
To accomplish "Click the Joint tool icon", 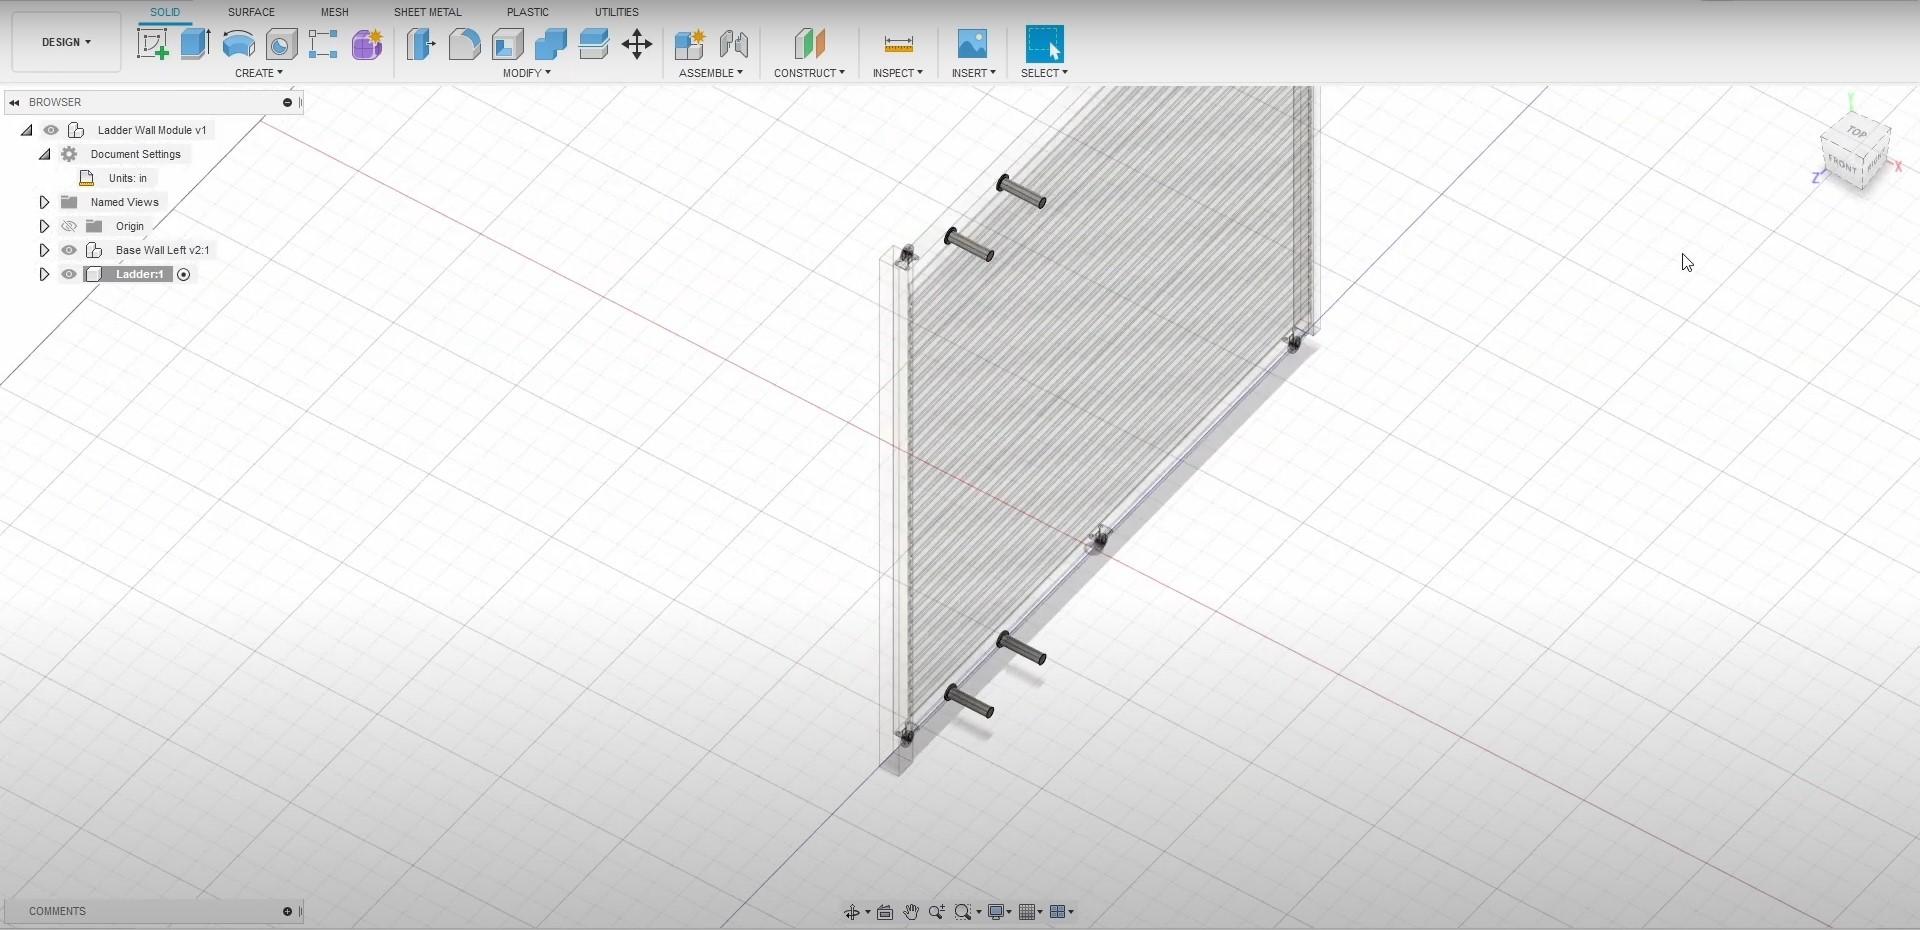I will 733,44.
